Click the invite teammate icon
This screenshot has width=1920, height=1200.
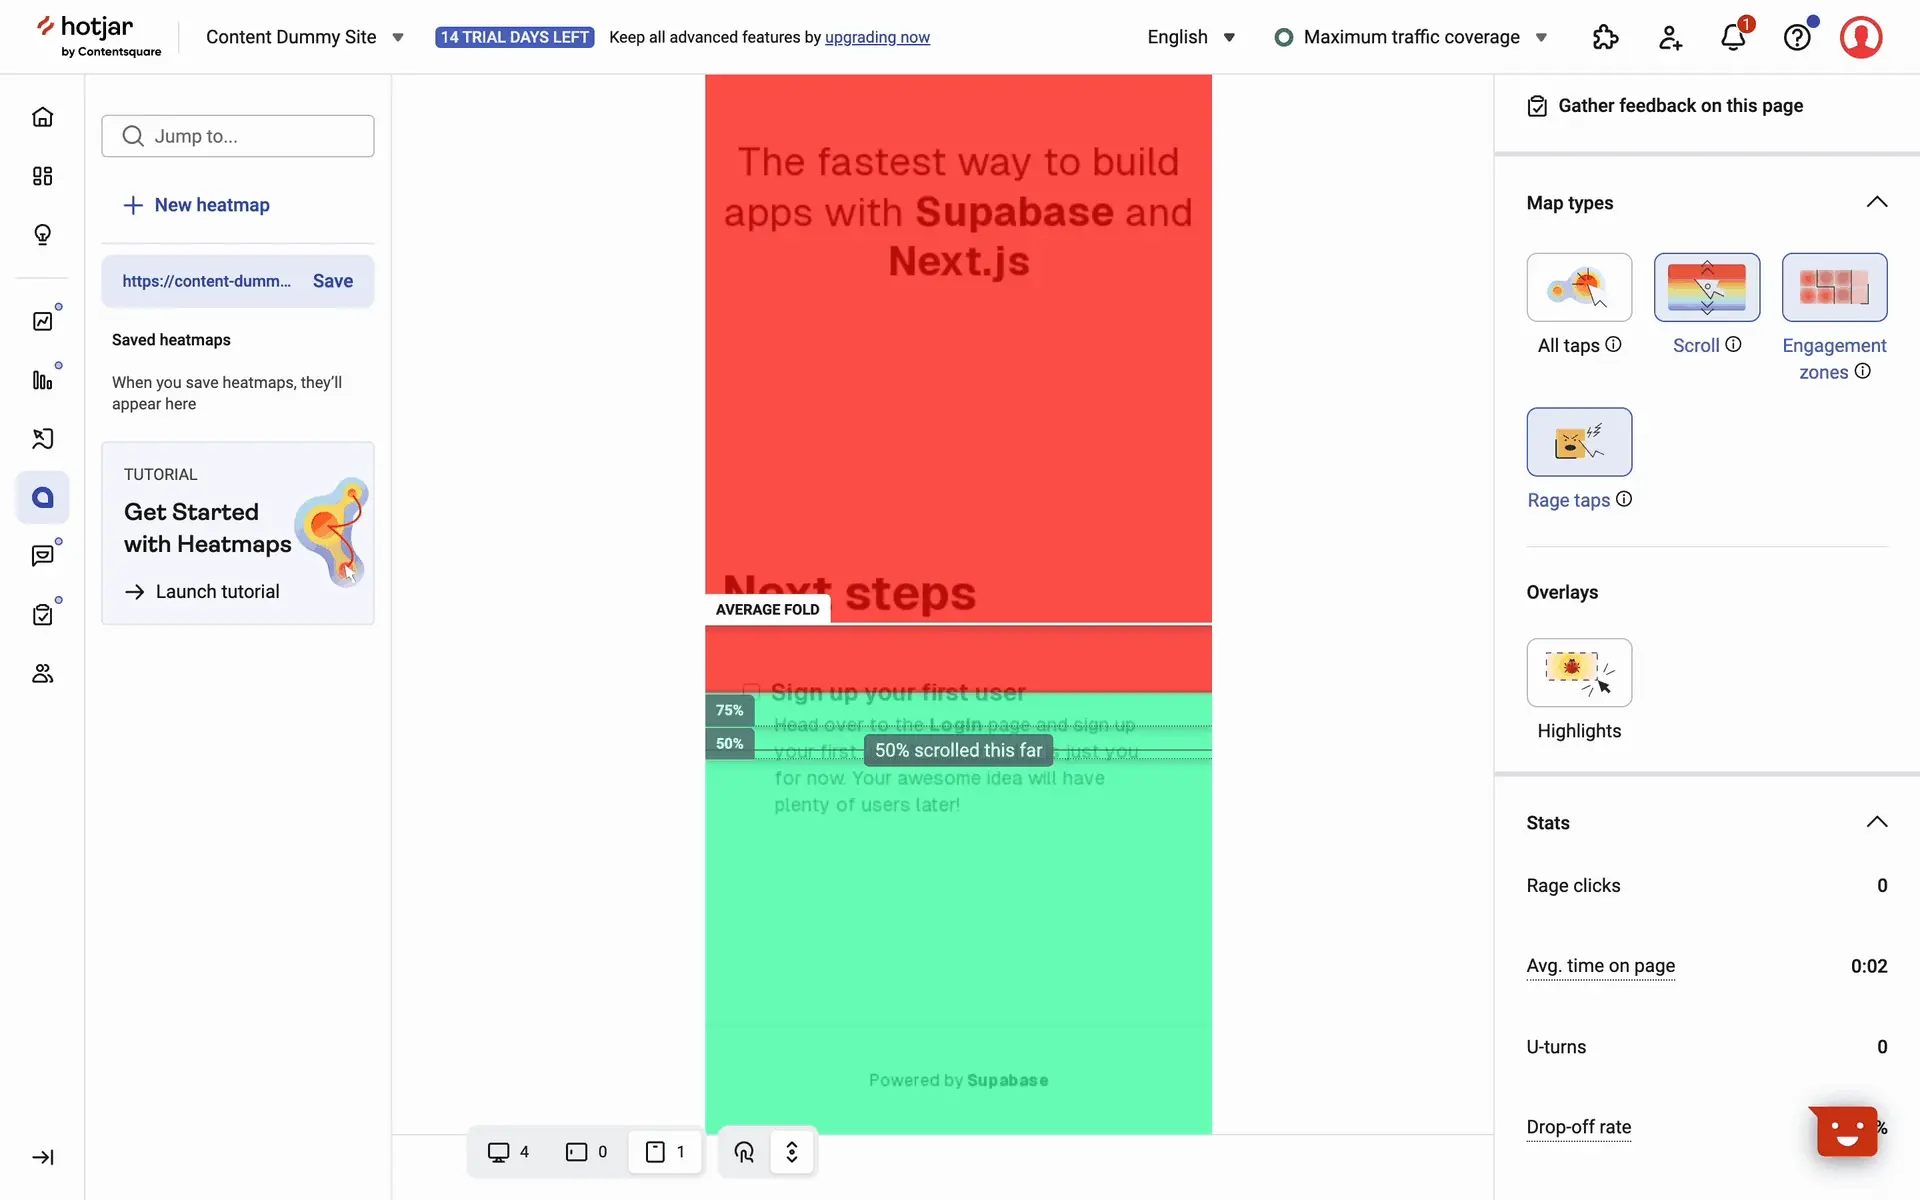1670,38
